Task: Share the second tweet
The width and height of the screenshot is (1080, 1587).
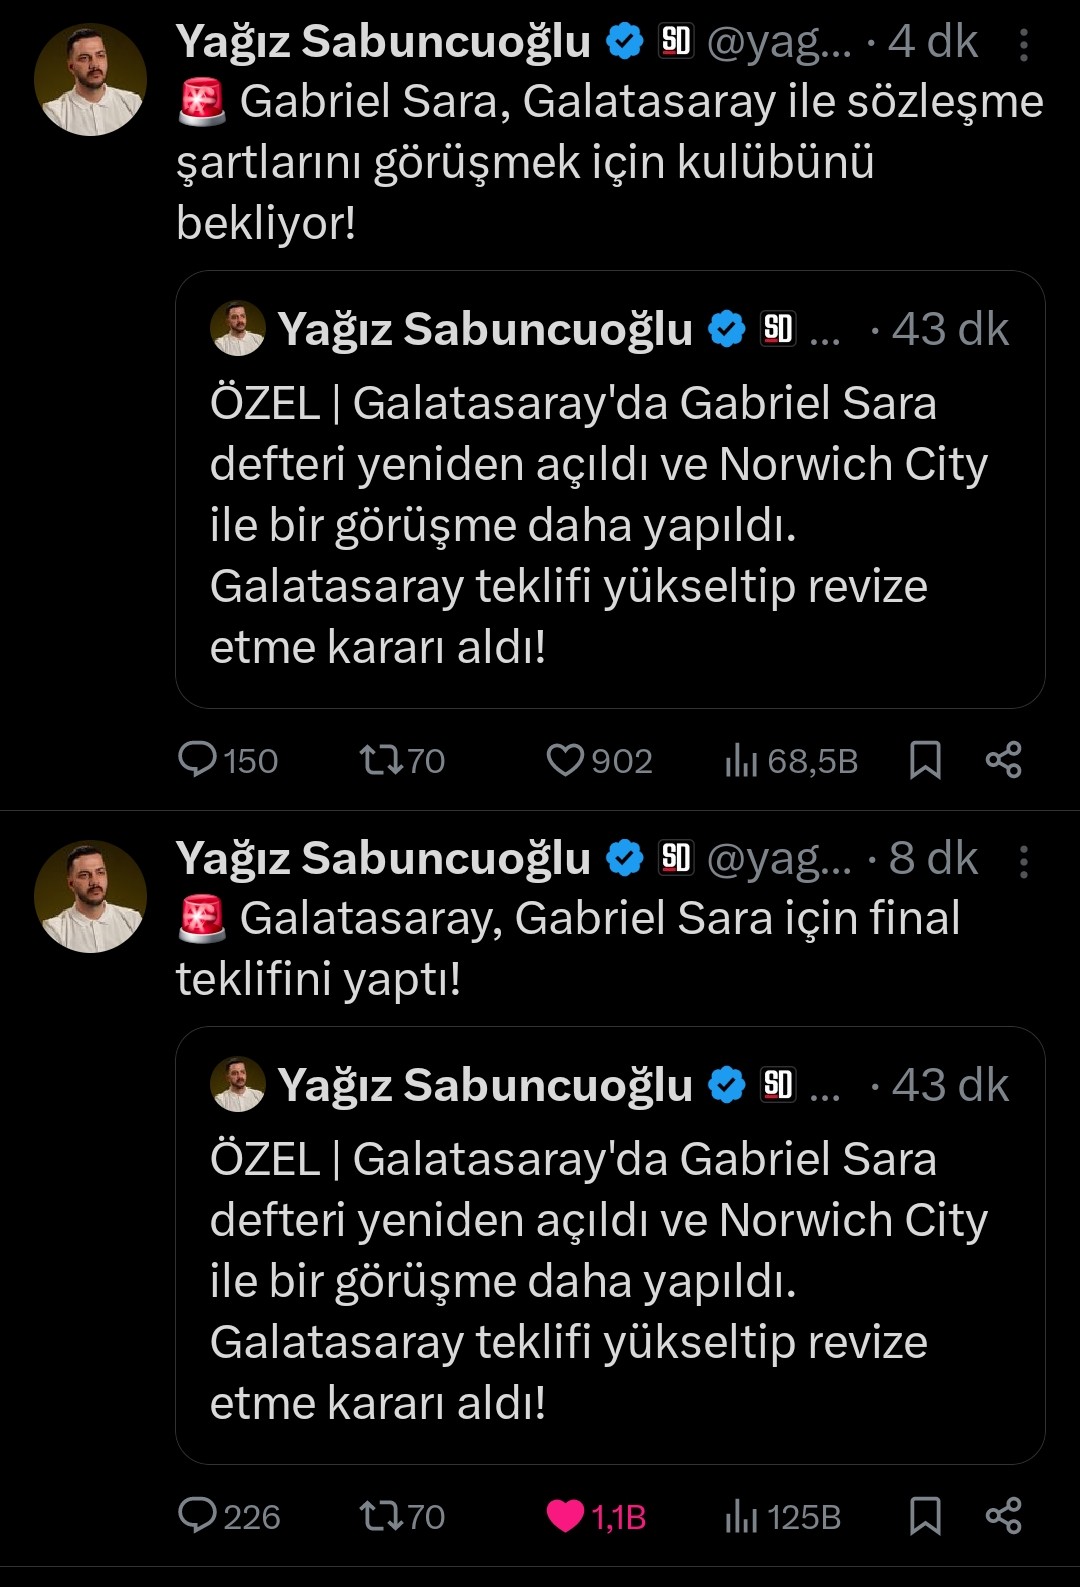Action: tap(1003, 1516)
